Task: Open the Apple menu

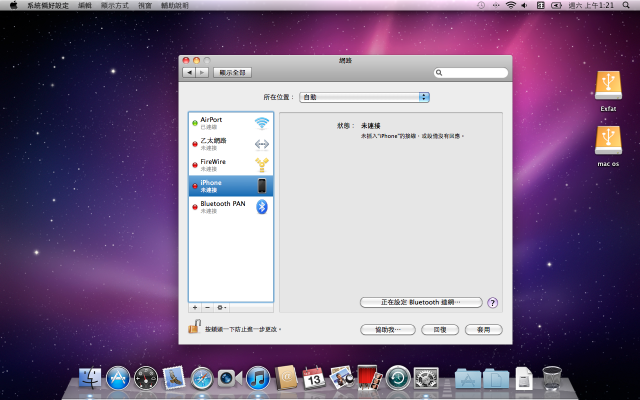Action: click(x=13, y=5)
